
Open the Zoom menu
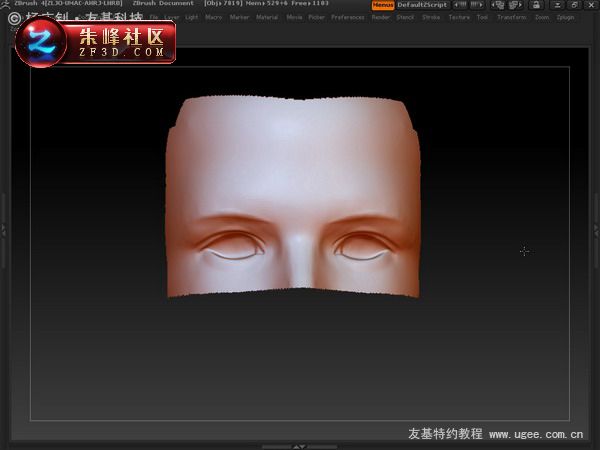(x=542, y=17)
